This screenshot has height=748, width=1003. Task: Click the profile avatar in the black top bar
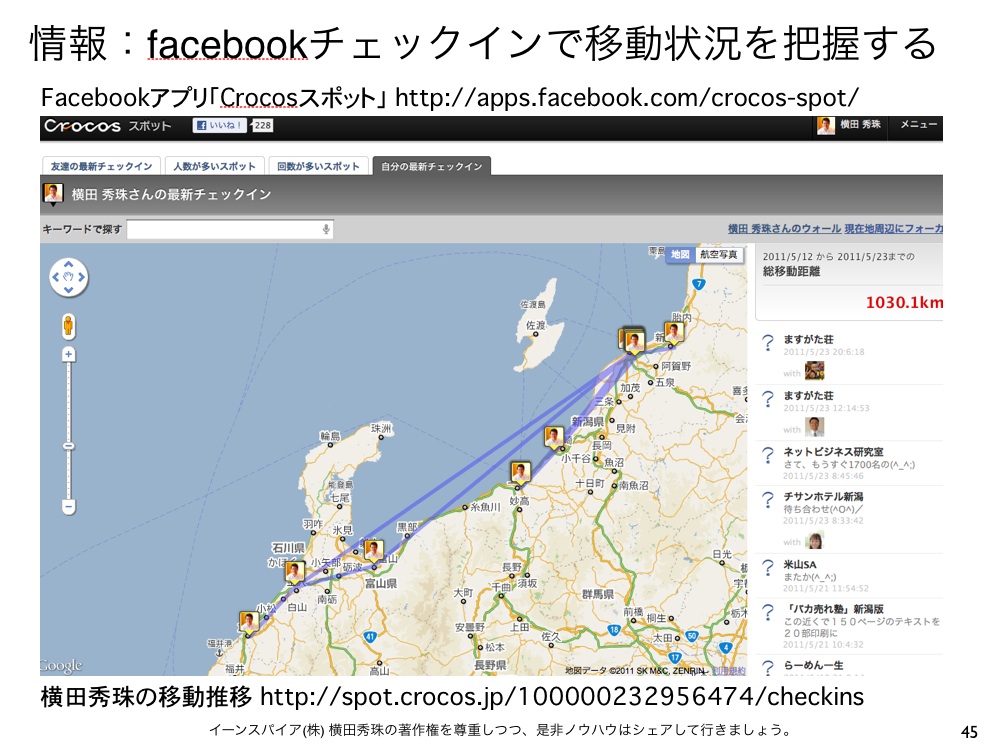click(x=826, y=125)
